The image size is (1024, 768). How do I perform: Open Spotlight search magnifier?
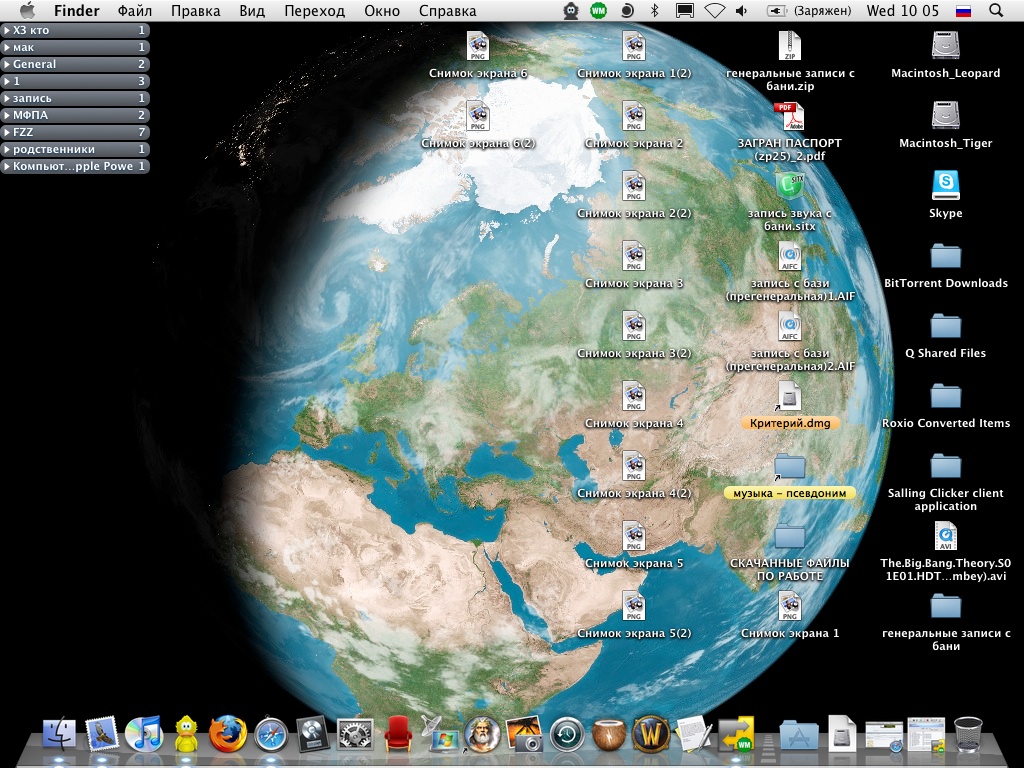996,10
